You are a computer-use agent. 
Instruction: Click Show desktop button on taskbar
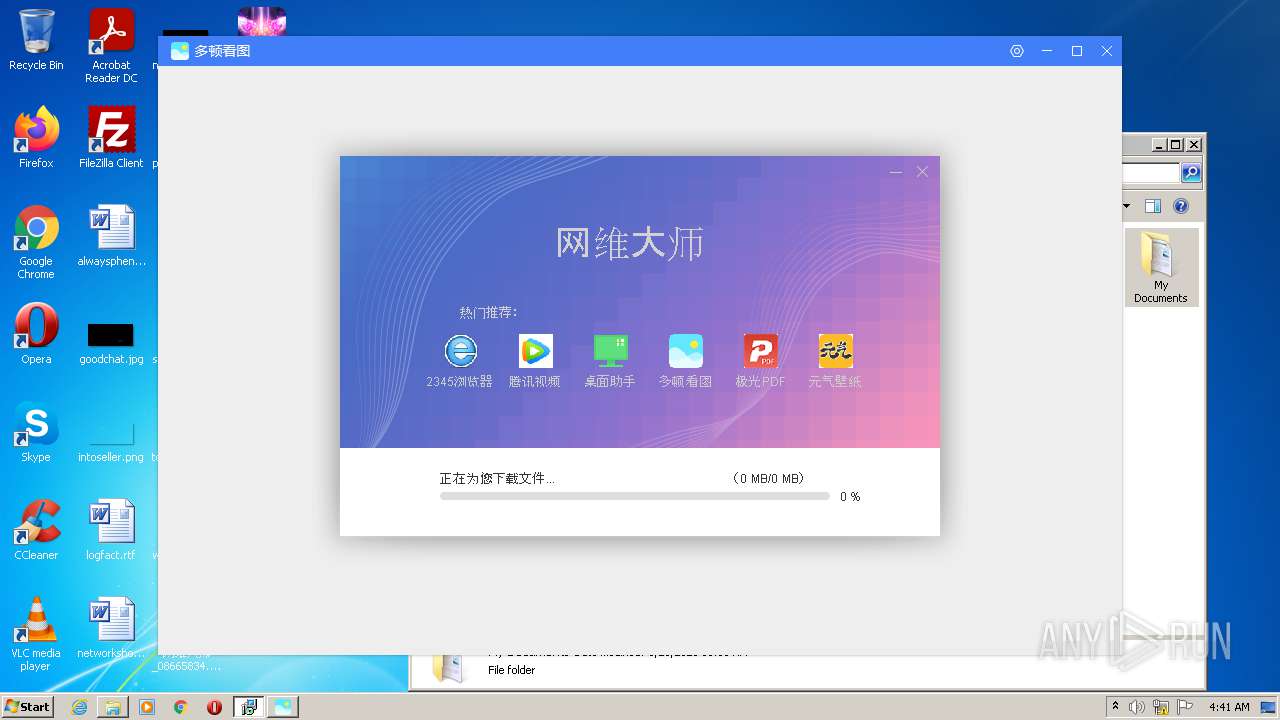(x=1269, y=707)
